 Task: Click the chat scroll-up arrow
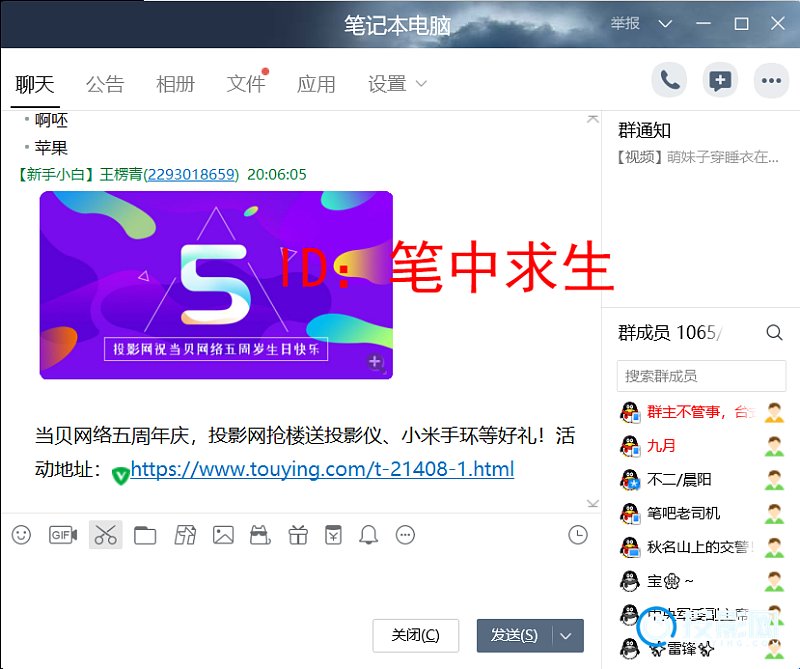[x=592, y=119]
